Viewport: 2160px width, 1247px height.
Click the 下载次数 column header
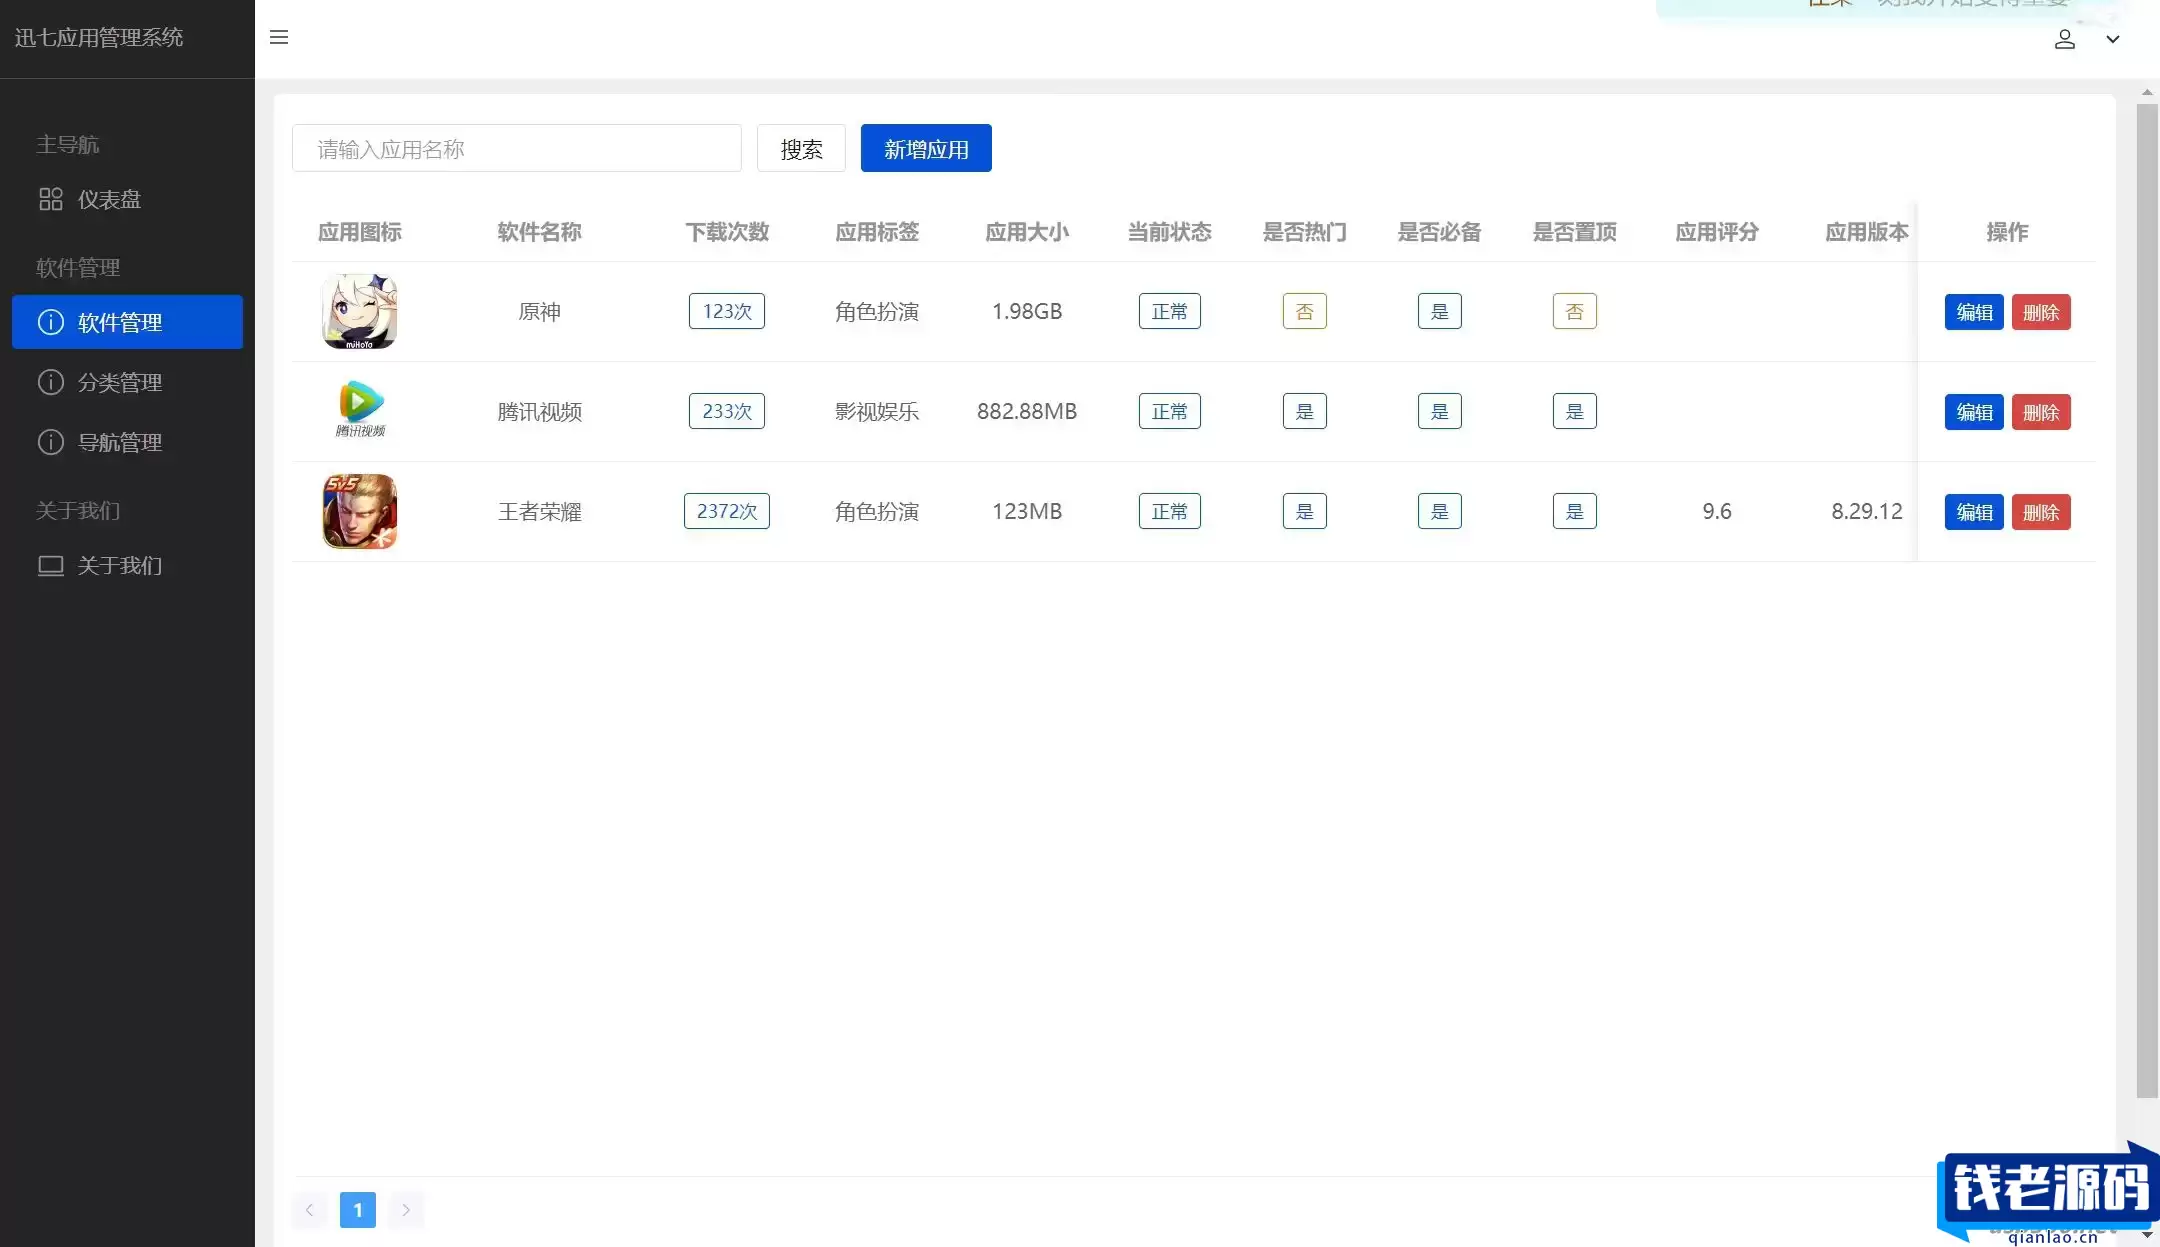[x=727, y=232]
